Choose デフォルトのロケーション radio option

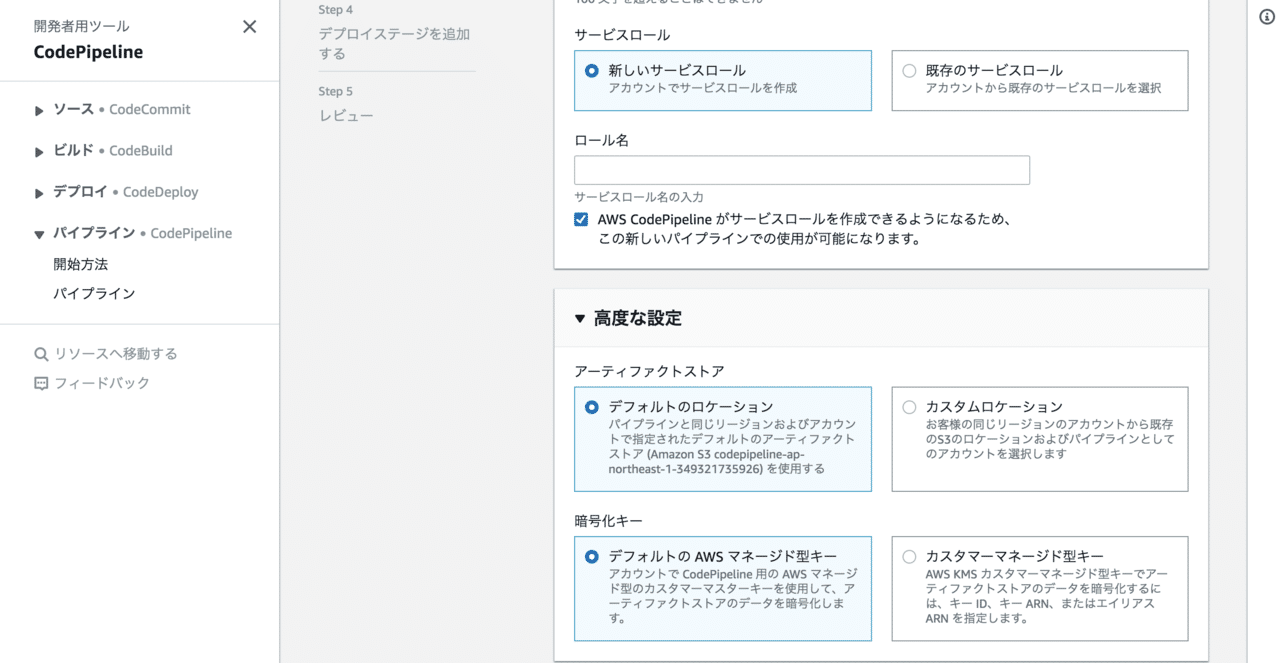(x=591, y=407)
